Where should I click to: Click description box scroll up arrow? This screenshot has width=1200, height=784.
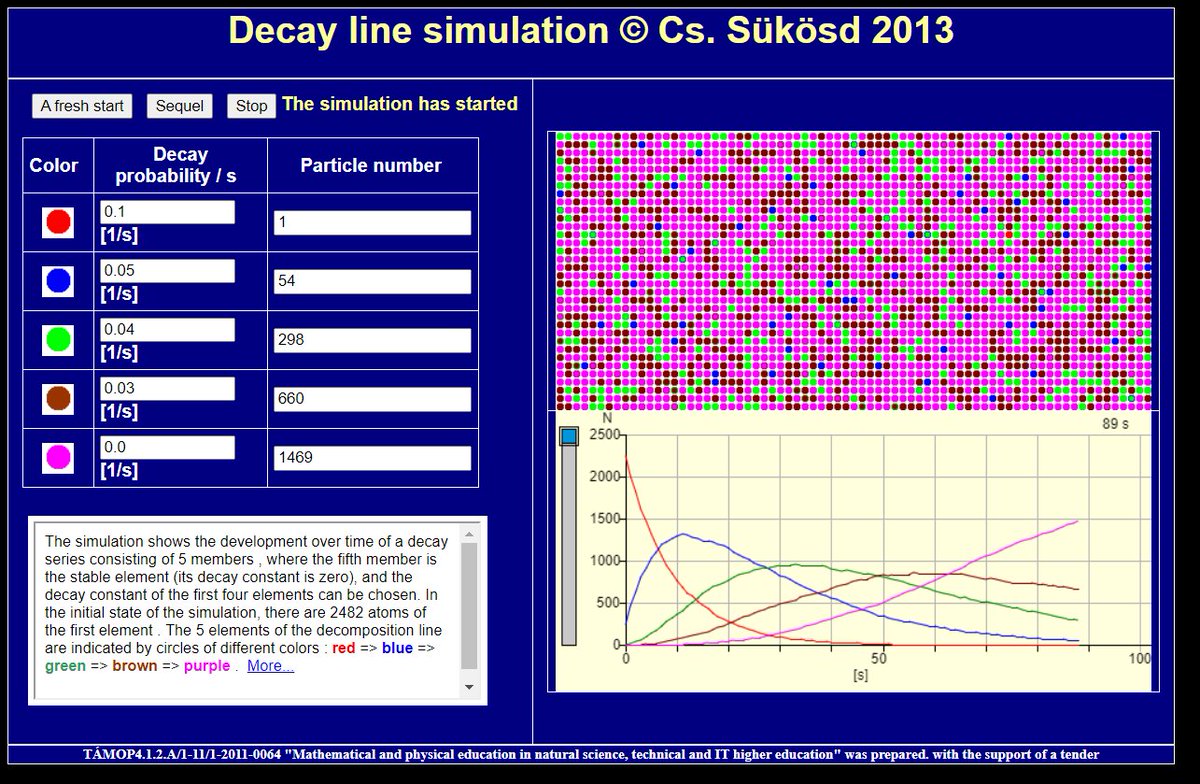pos(469,533)
